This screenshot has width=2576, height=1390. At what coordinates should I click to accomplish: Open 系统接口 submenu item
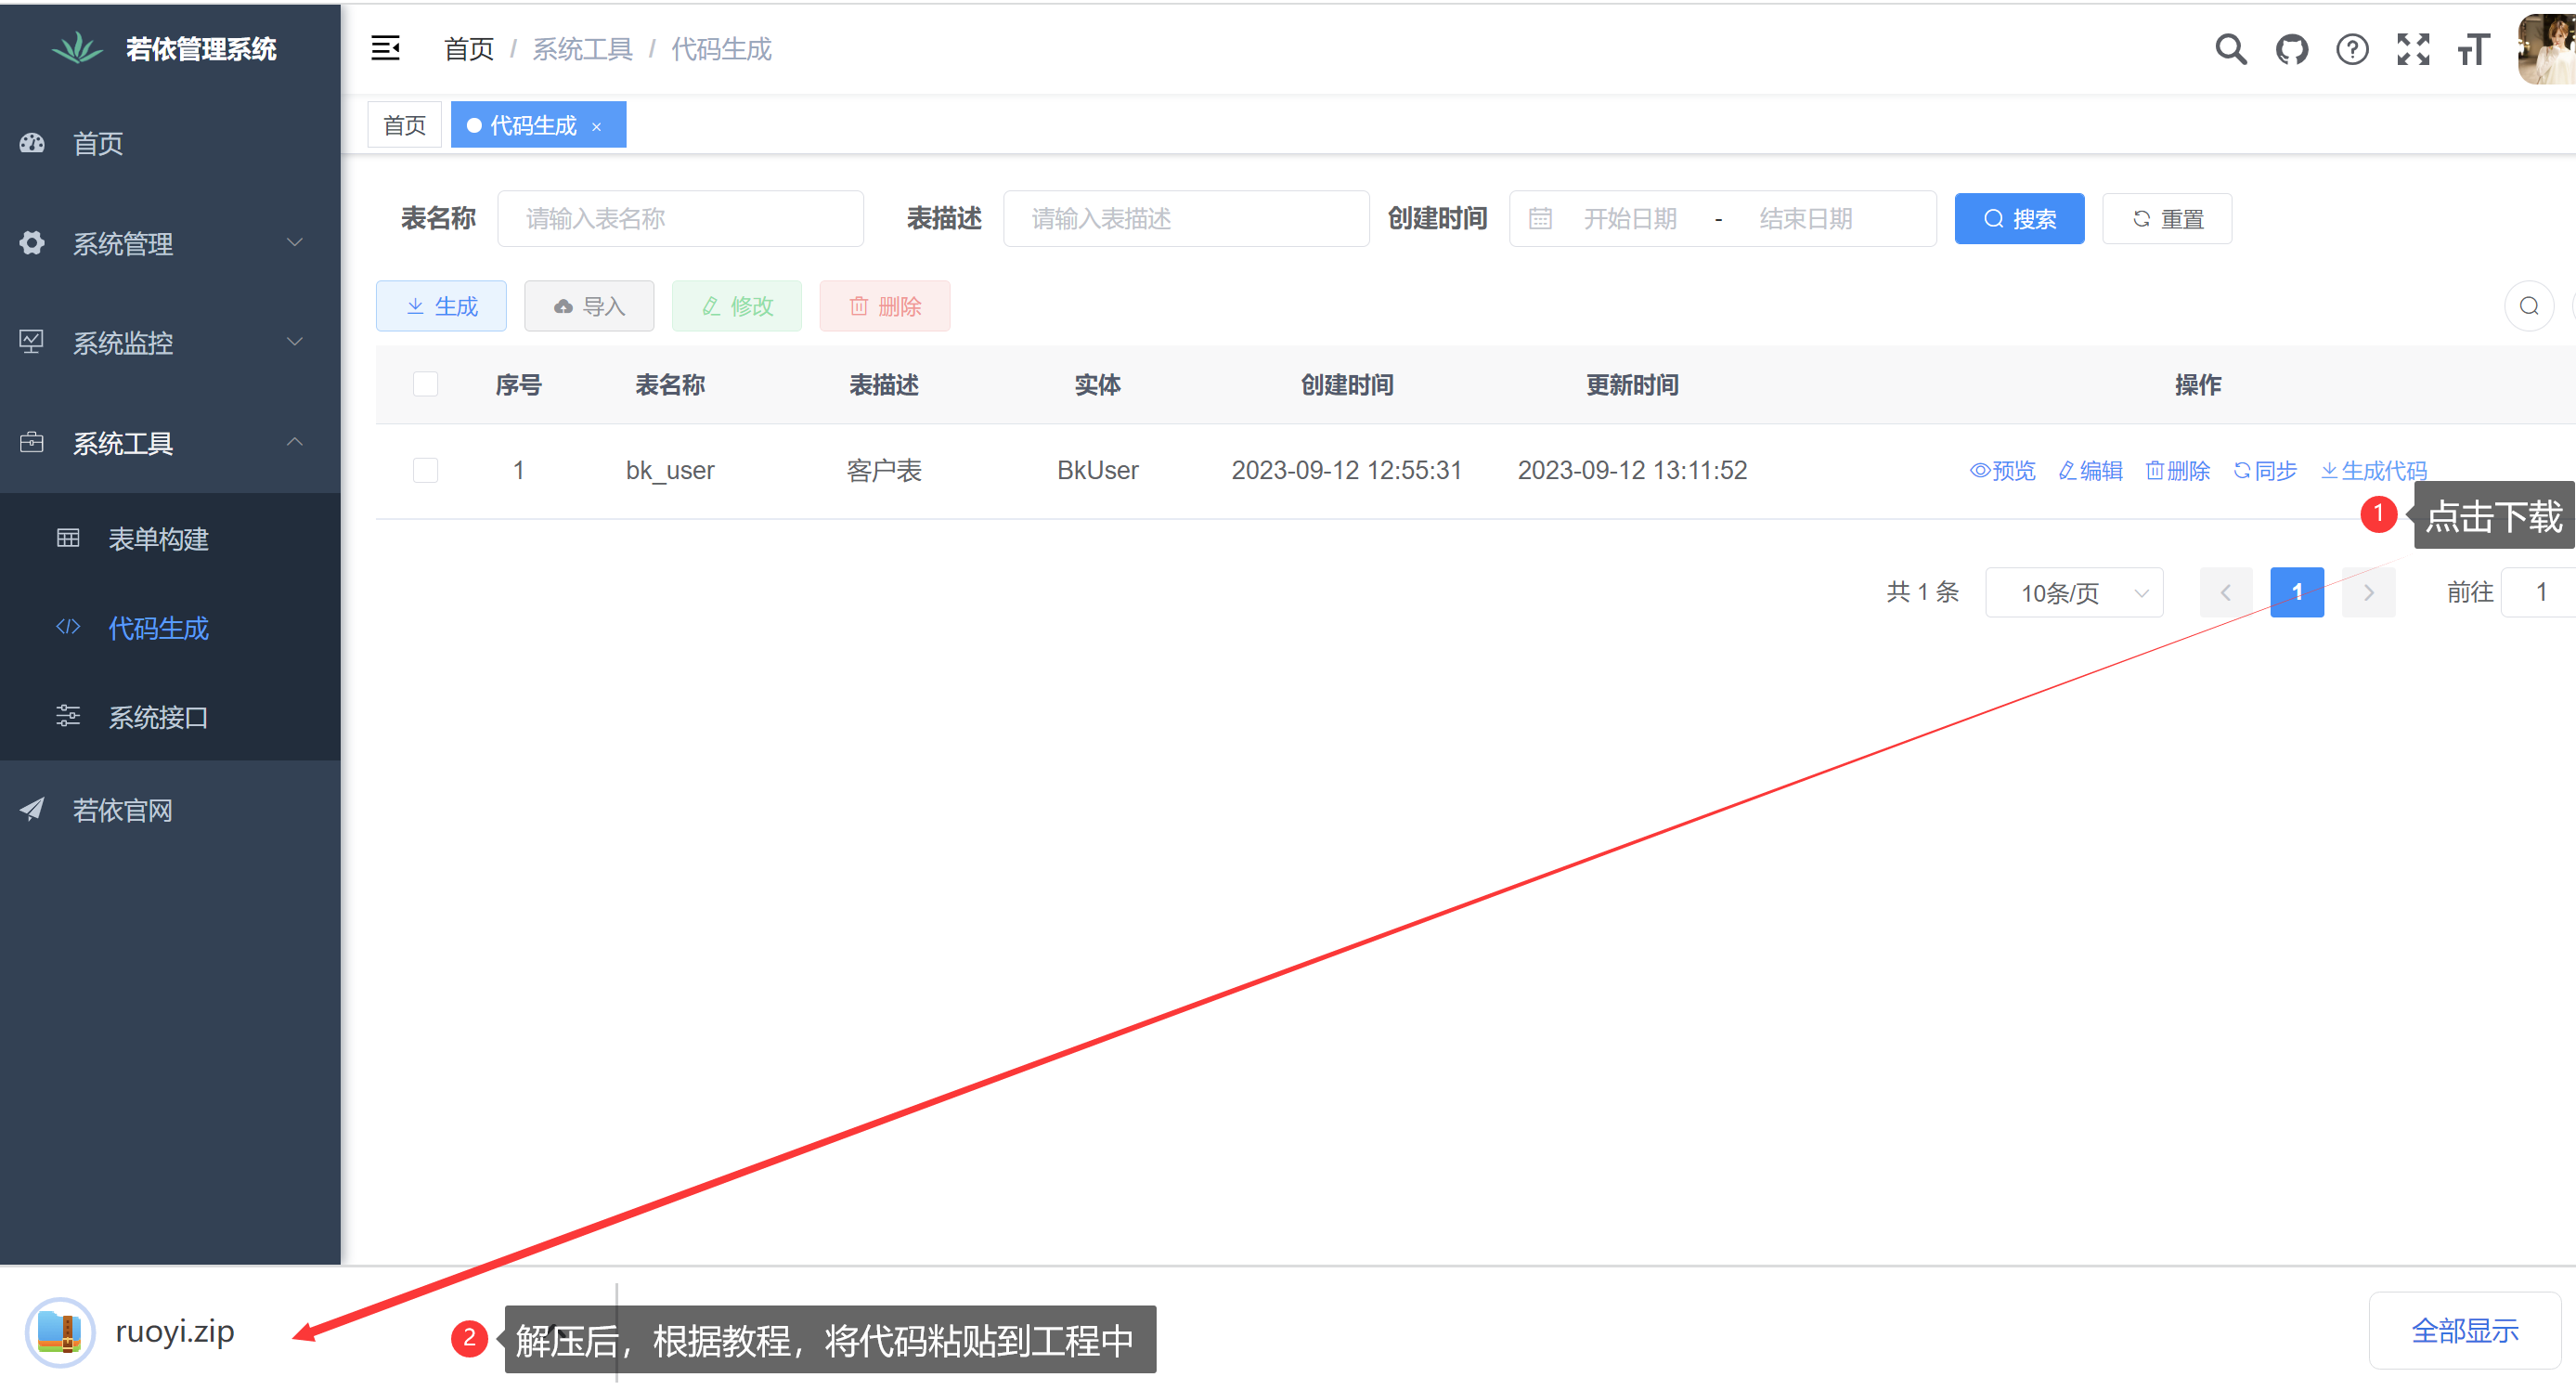click(x=170, y=716)
